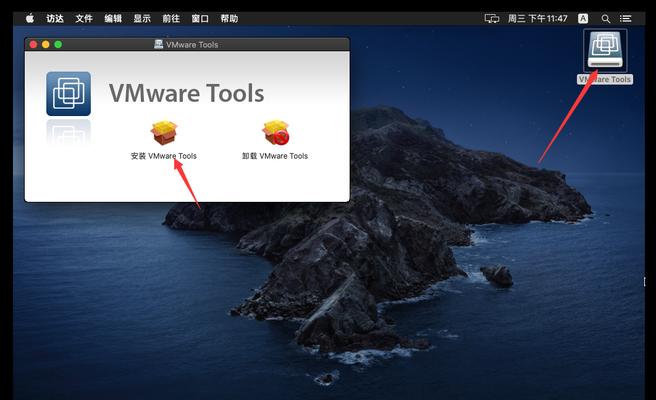Open the 文件 menu
The height and width of the screenshot is (400, 656).
click(x=84, y=18)
